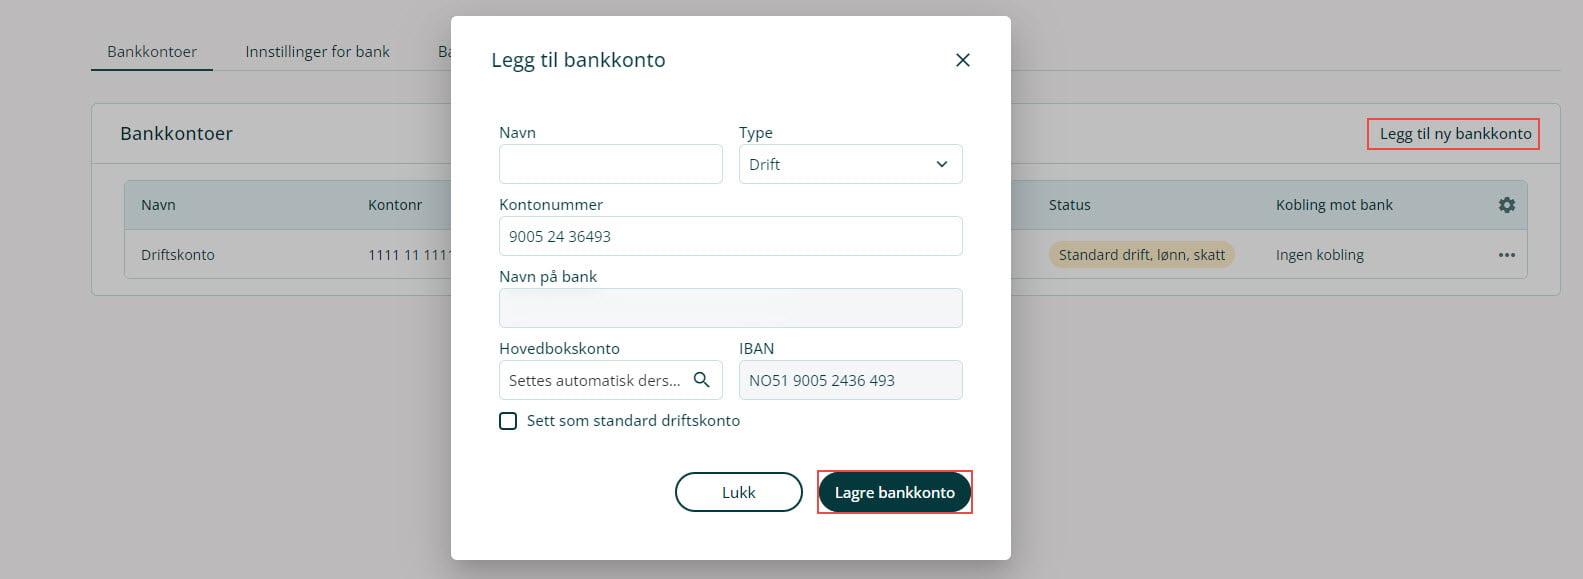The width and height of the screenshot is (1583, 579).
Task: Select the Navn på bank field
Action: pos(730,308)
